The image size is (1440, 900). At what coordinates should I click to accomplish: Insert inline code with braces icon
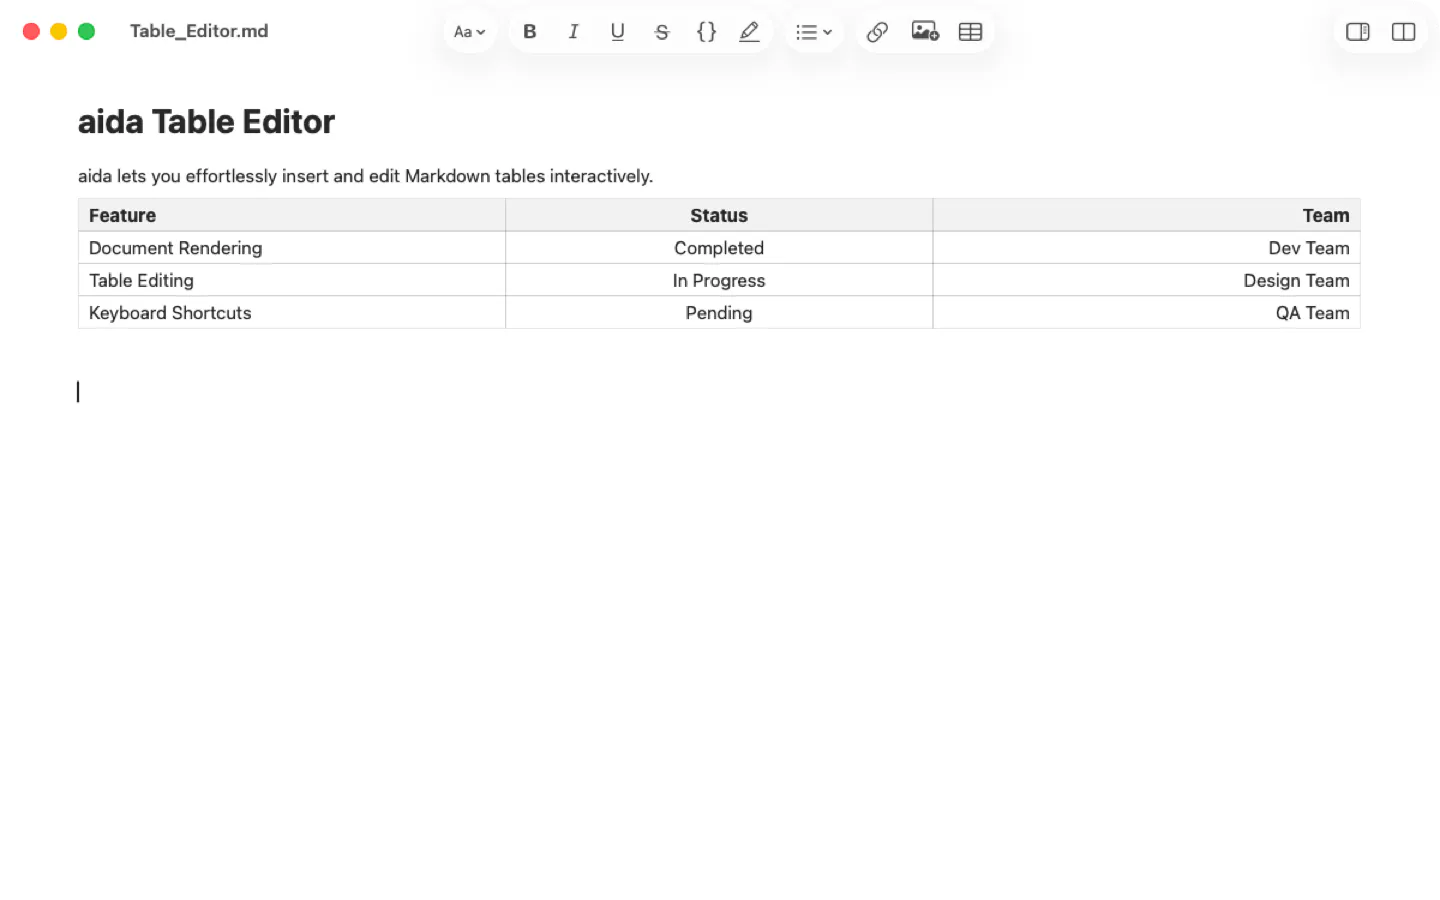(x=706, y=32)
